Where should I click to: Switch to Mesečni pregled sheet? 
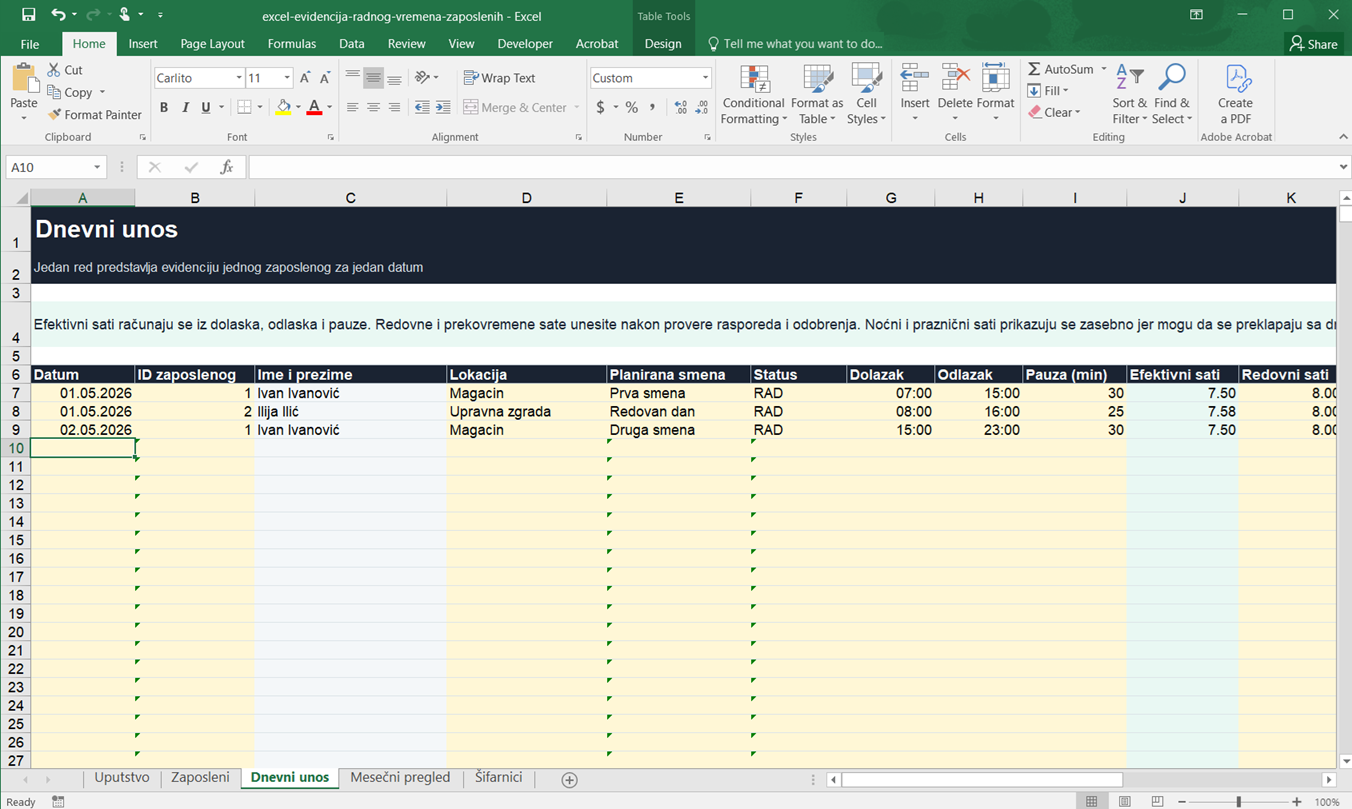pos(400,778)
